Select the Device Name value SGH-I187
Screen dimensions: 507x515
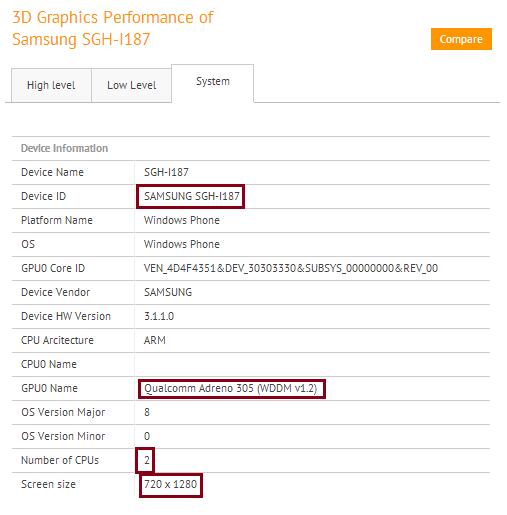click(x=166, y=172)
